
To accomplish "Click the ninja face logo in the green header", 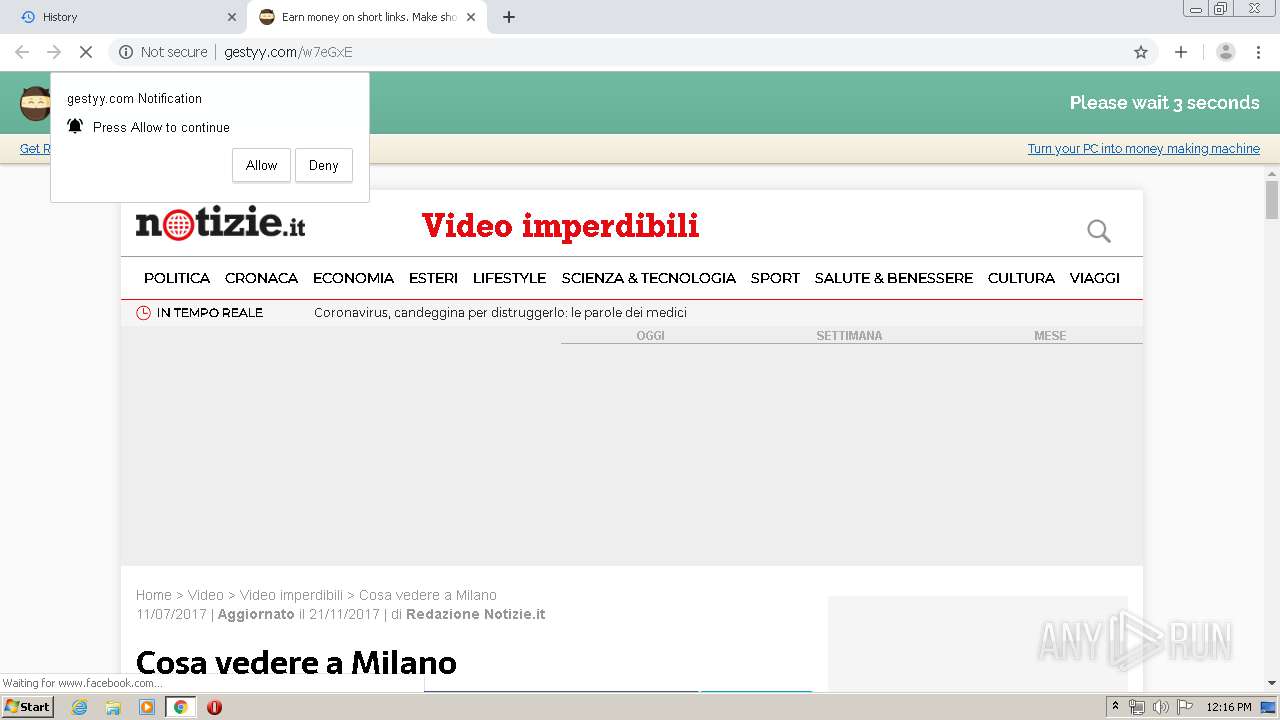I will coord(35,103).
